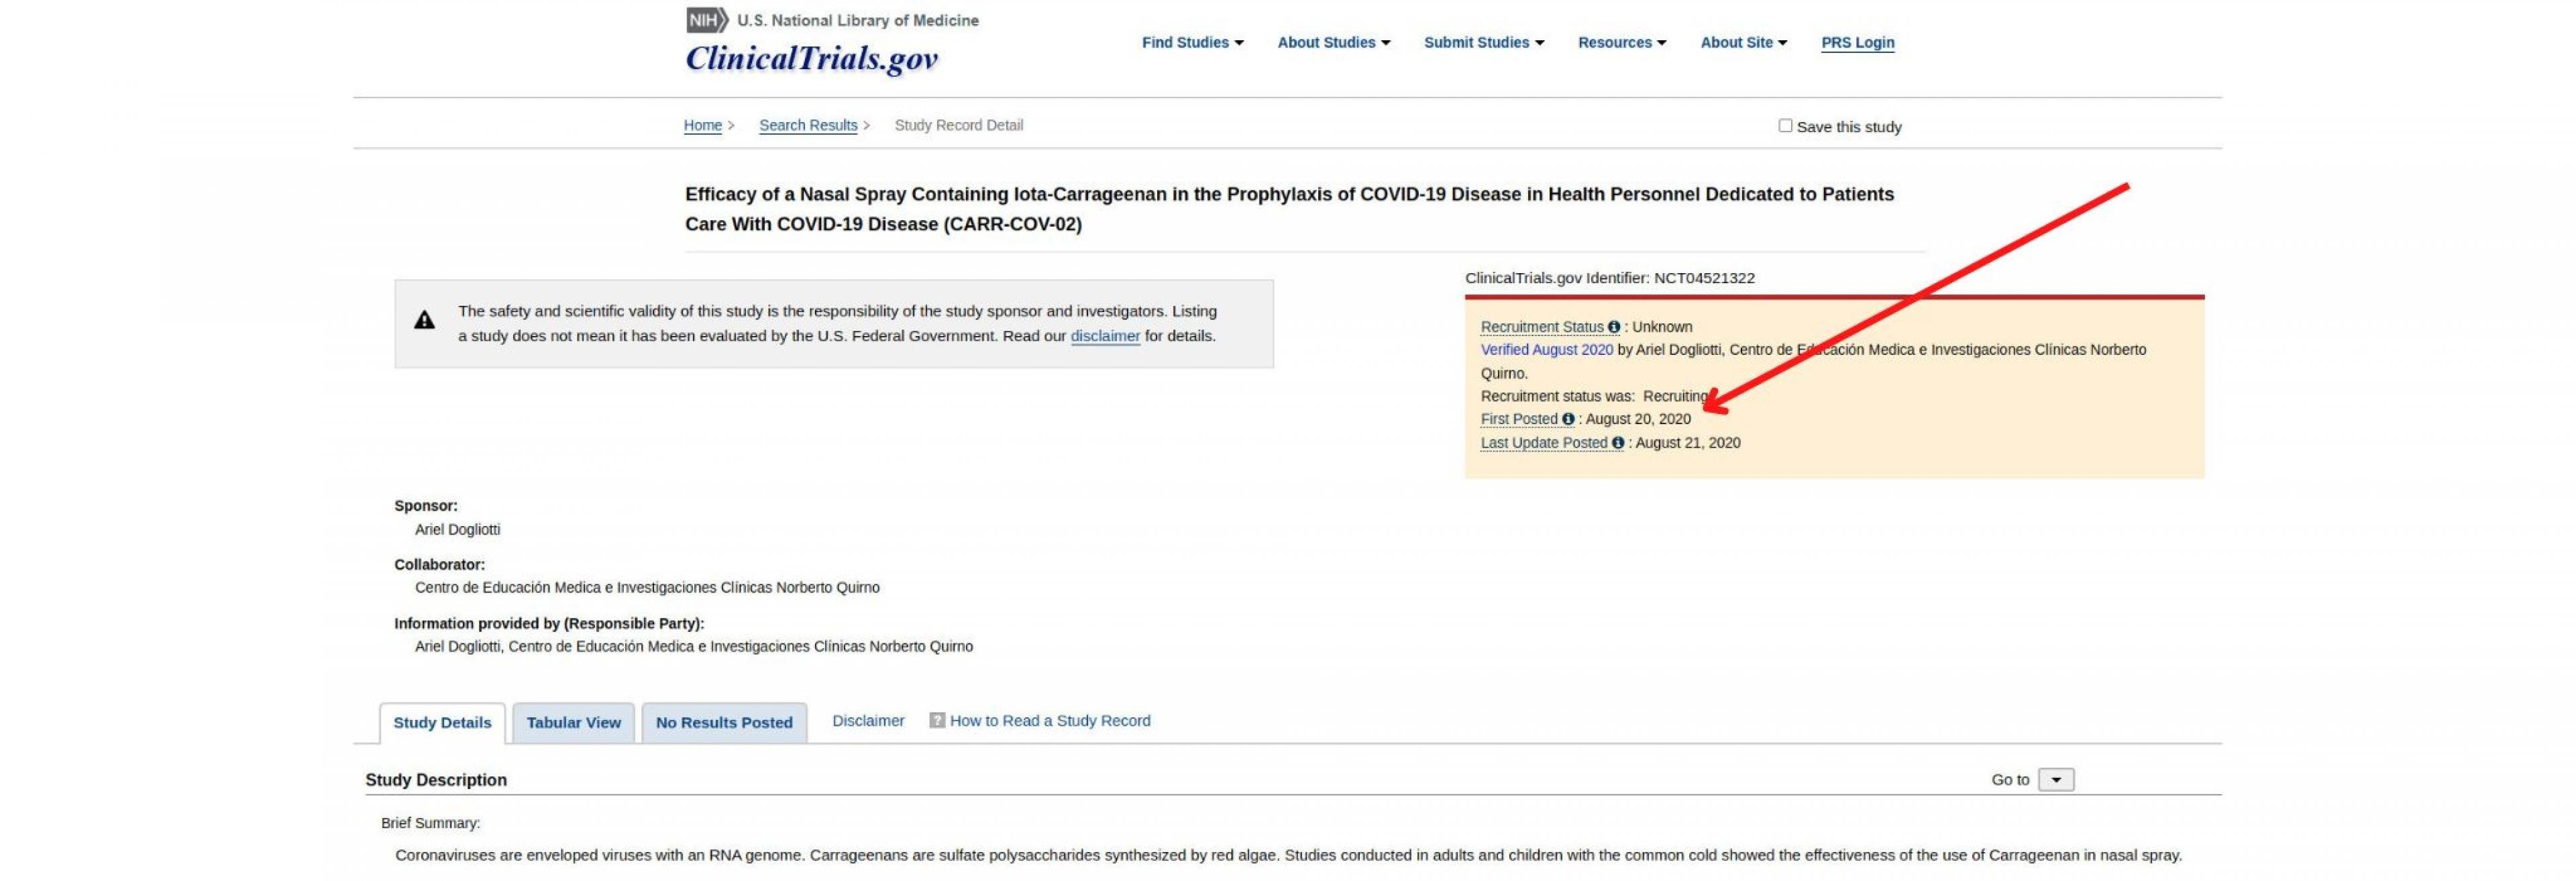Click the warning triangle icon
The image size is (2576, 881).
pyautogui.click(x=424, y=320)
